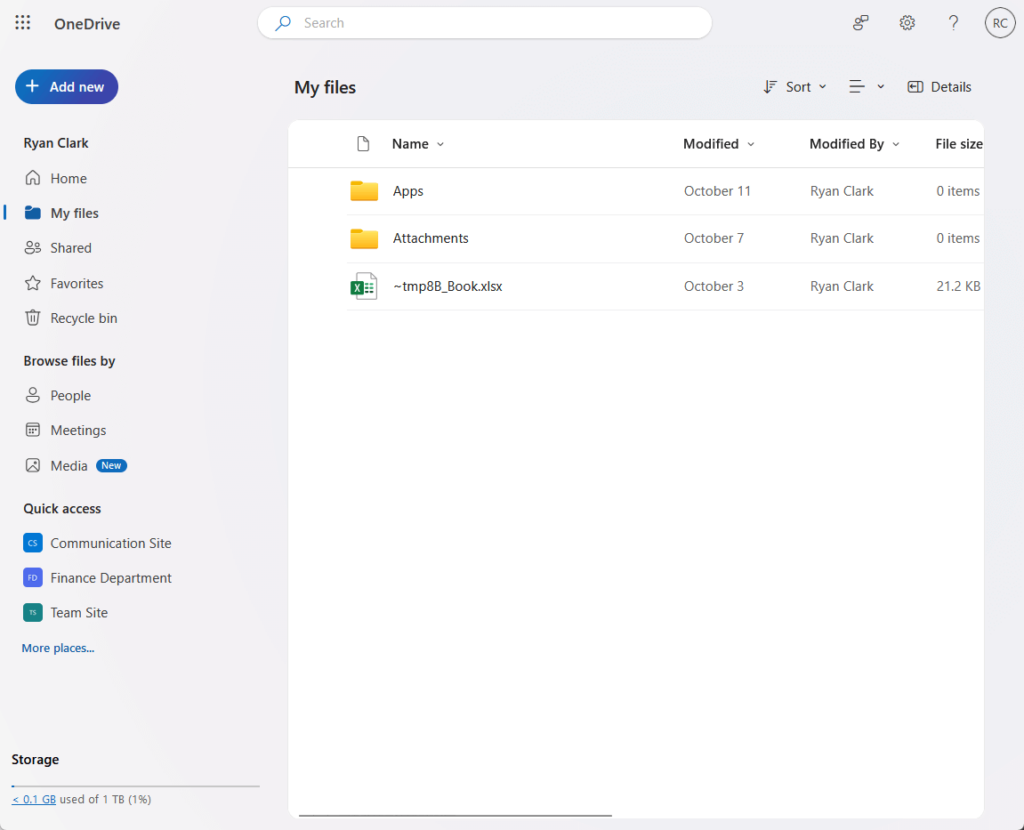Screen dimensions: 1024x830
Task: Click the storage usage progress bar
Action: 135,786
